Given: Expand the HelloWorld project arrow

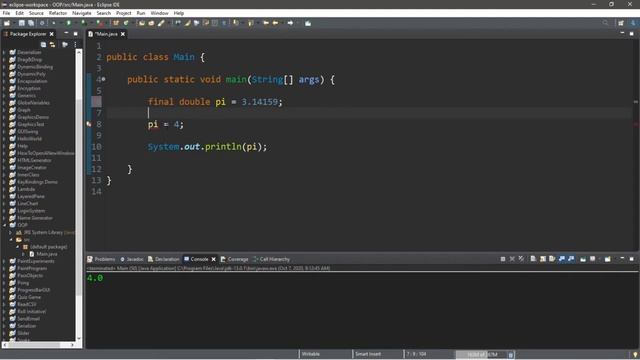Looking at the screenshot, I should [4, 138].
